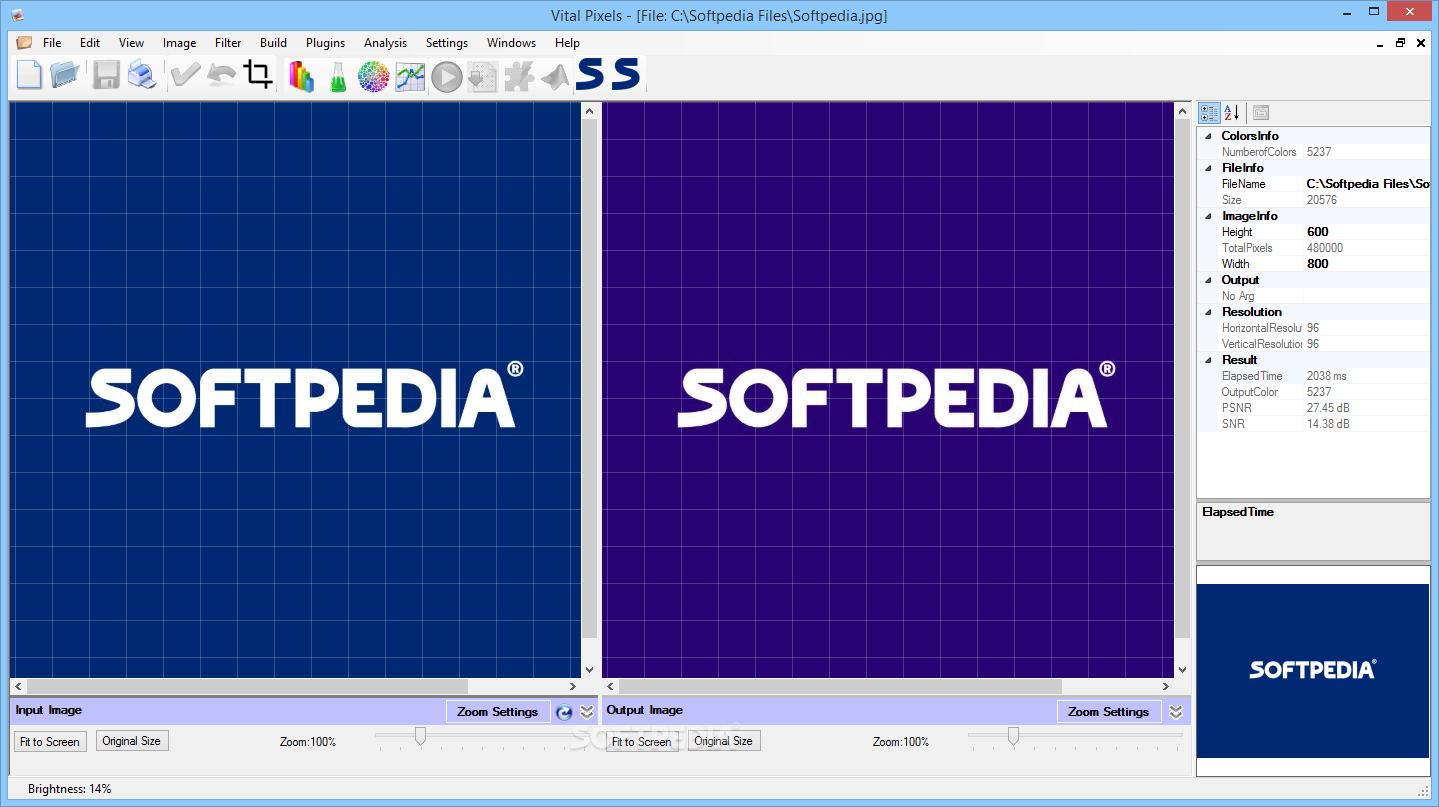
Task: Click the puzzle piece plugin icon
Action: click(518, 77)
